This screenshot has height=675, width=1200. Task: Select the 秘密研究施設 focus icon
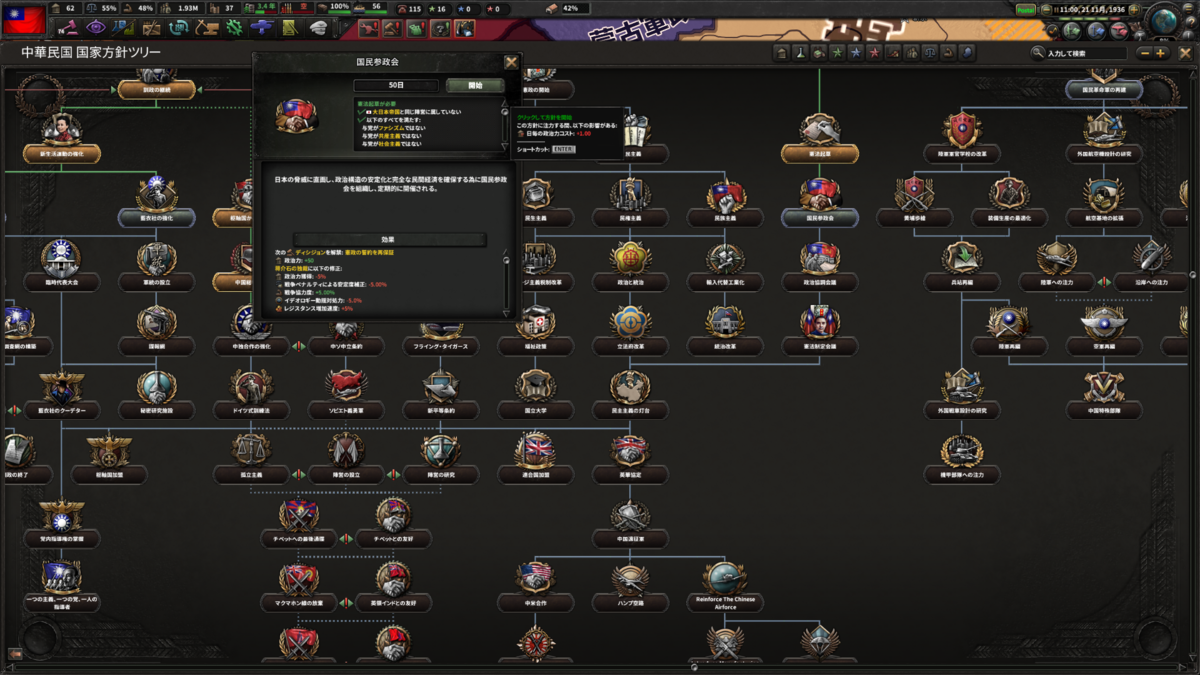click(x=156, y=386)
